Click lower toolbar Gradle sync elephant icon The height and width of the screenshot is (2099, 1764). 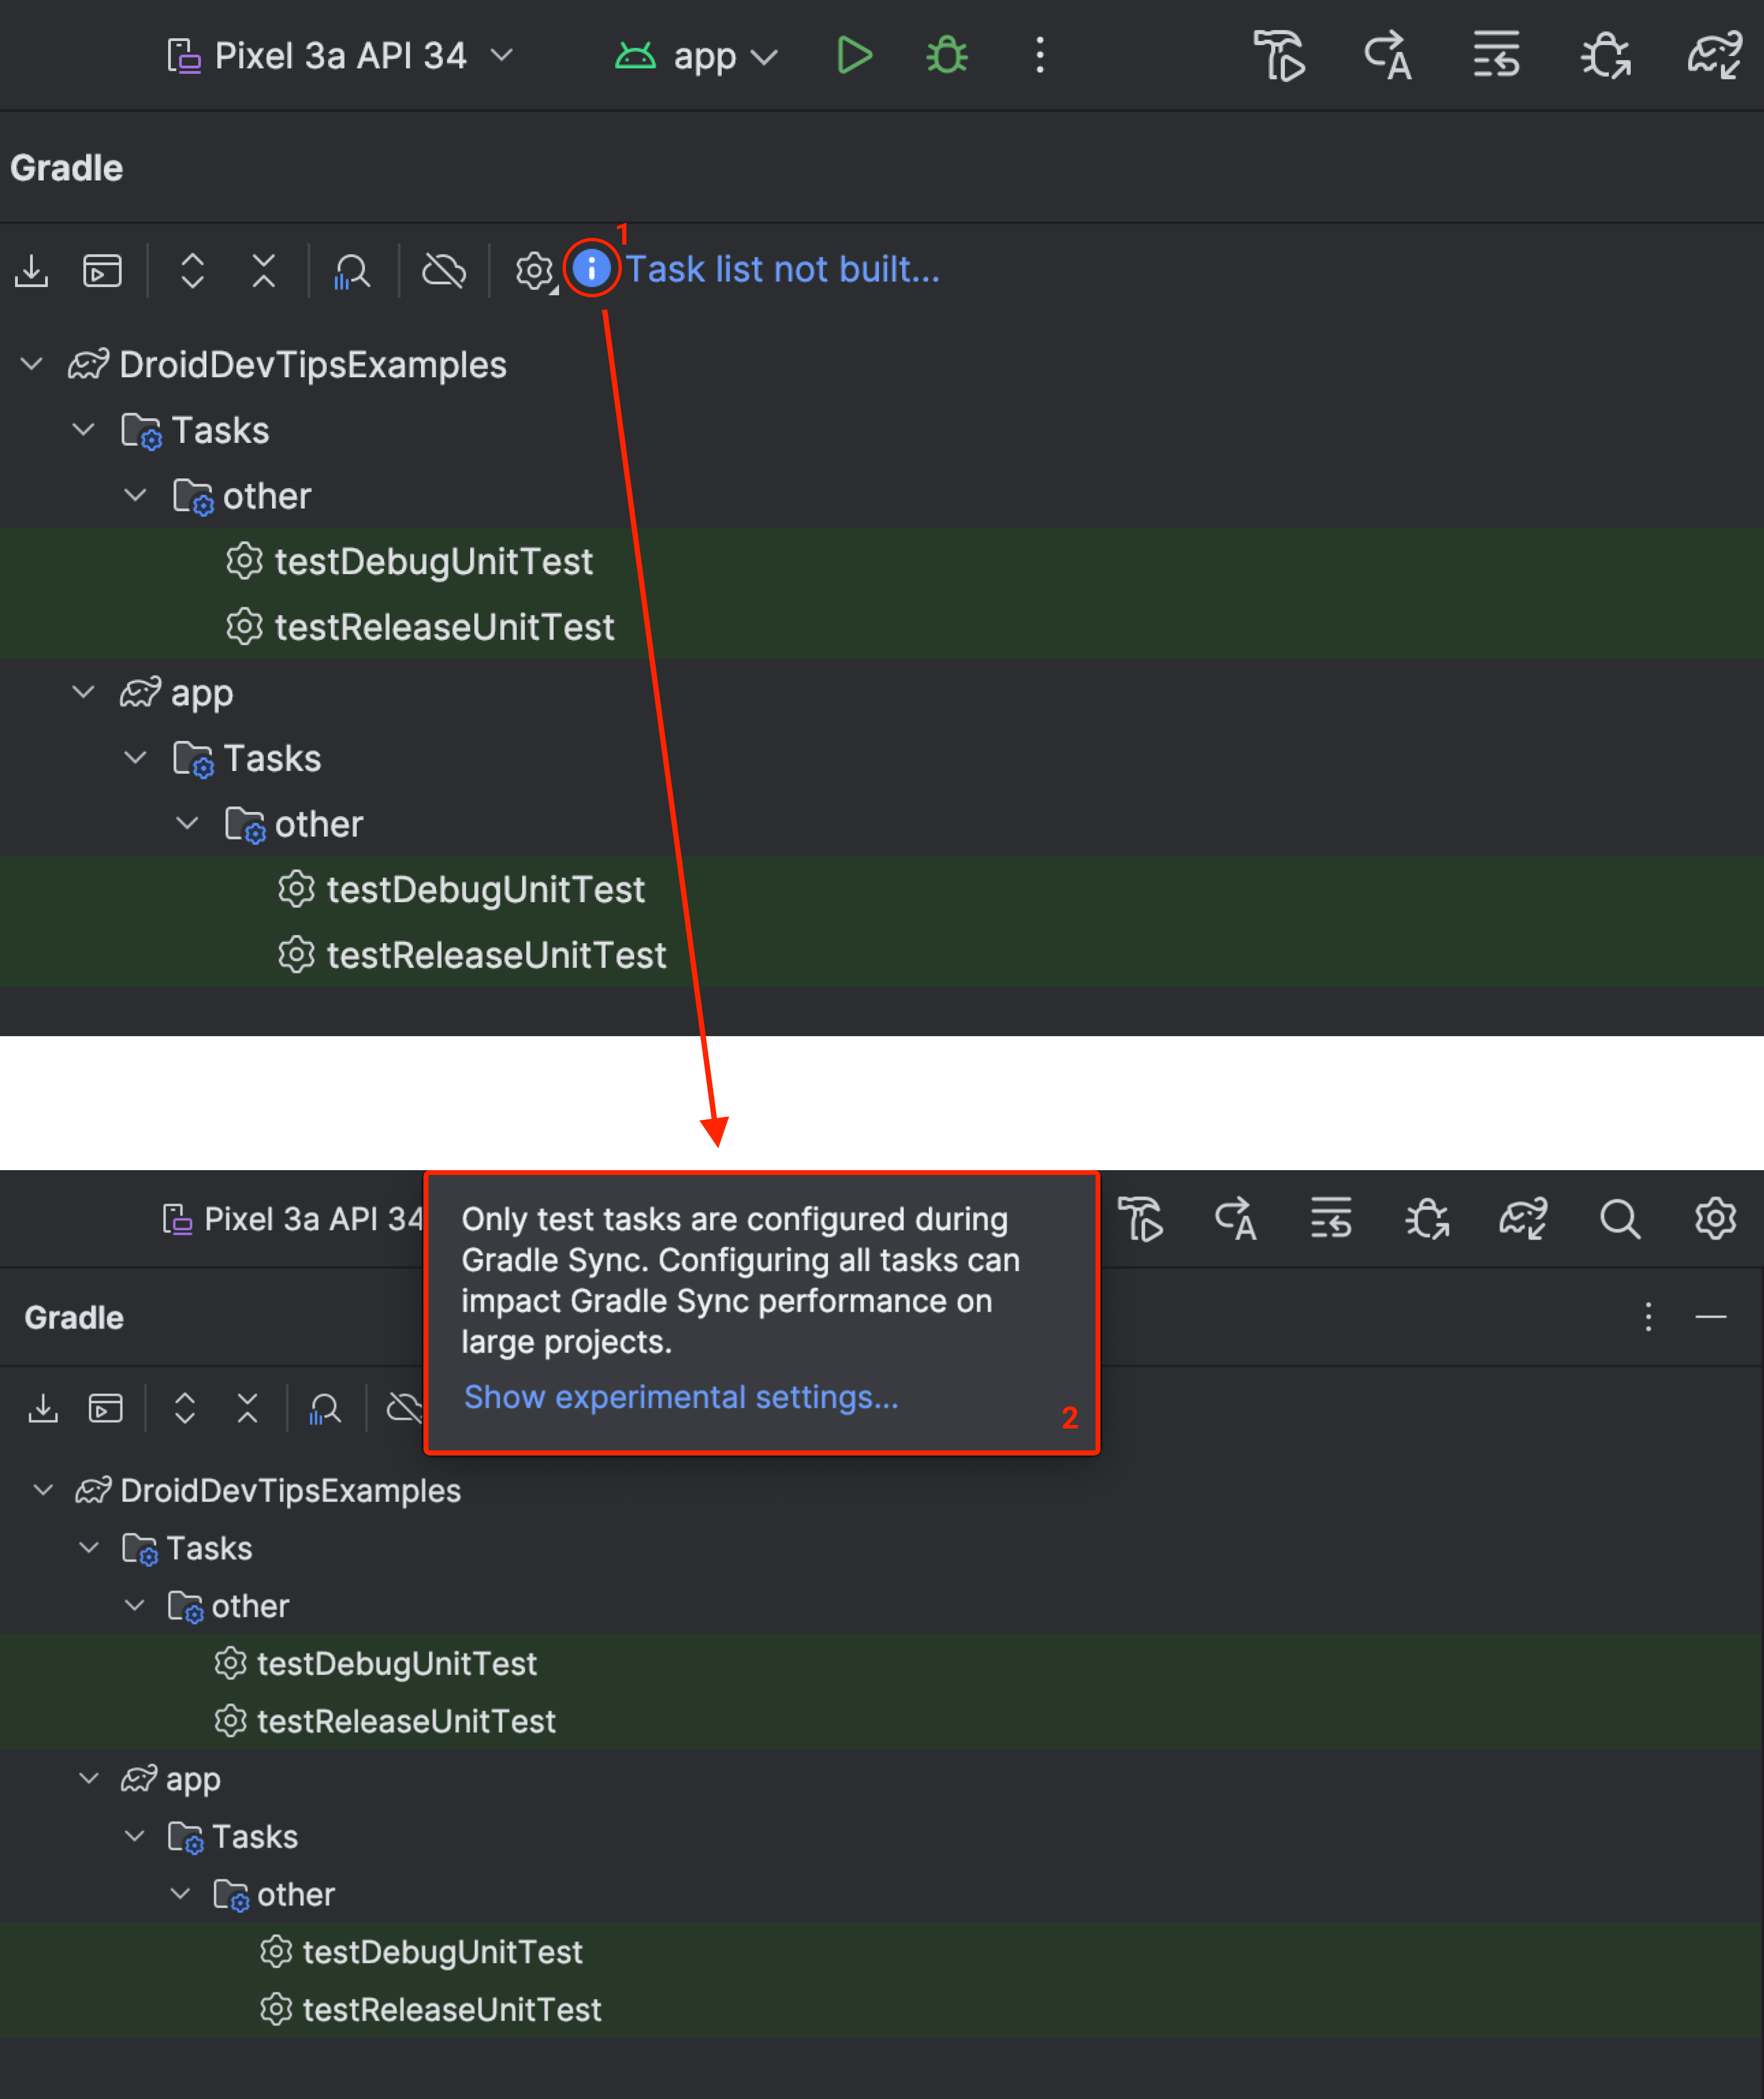point(1523,1219)
